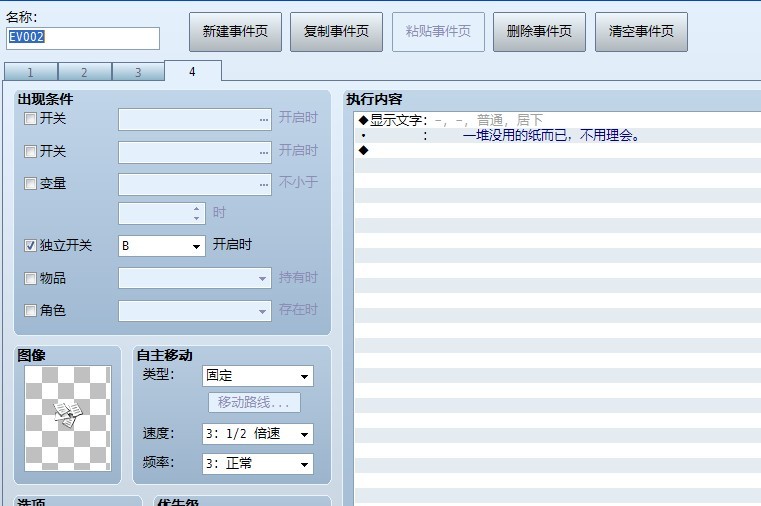Image resolution: width=761 pixels, height=506 pixels.
Task: Open the 速度 dropdown showing 1/2 倍速
Action: [x=258, y=434]
